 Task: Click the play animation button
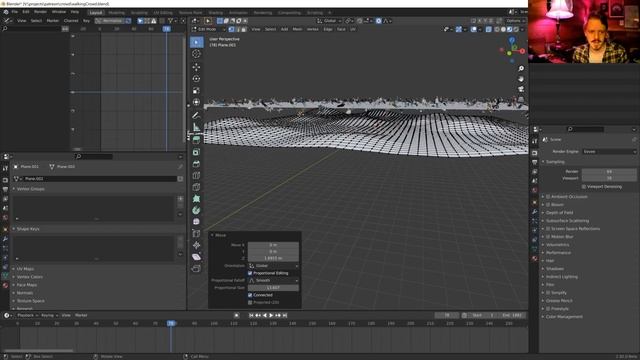tap(271, 316)
